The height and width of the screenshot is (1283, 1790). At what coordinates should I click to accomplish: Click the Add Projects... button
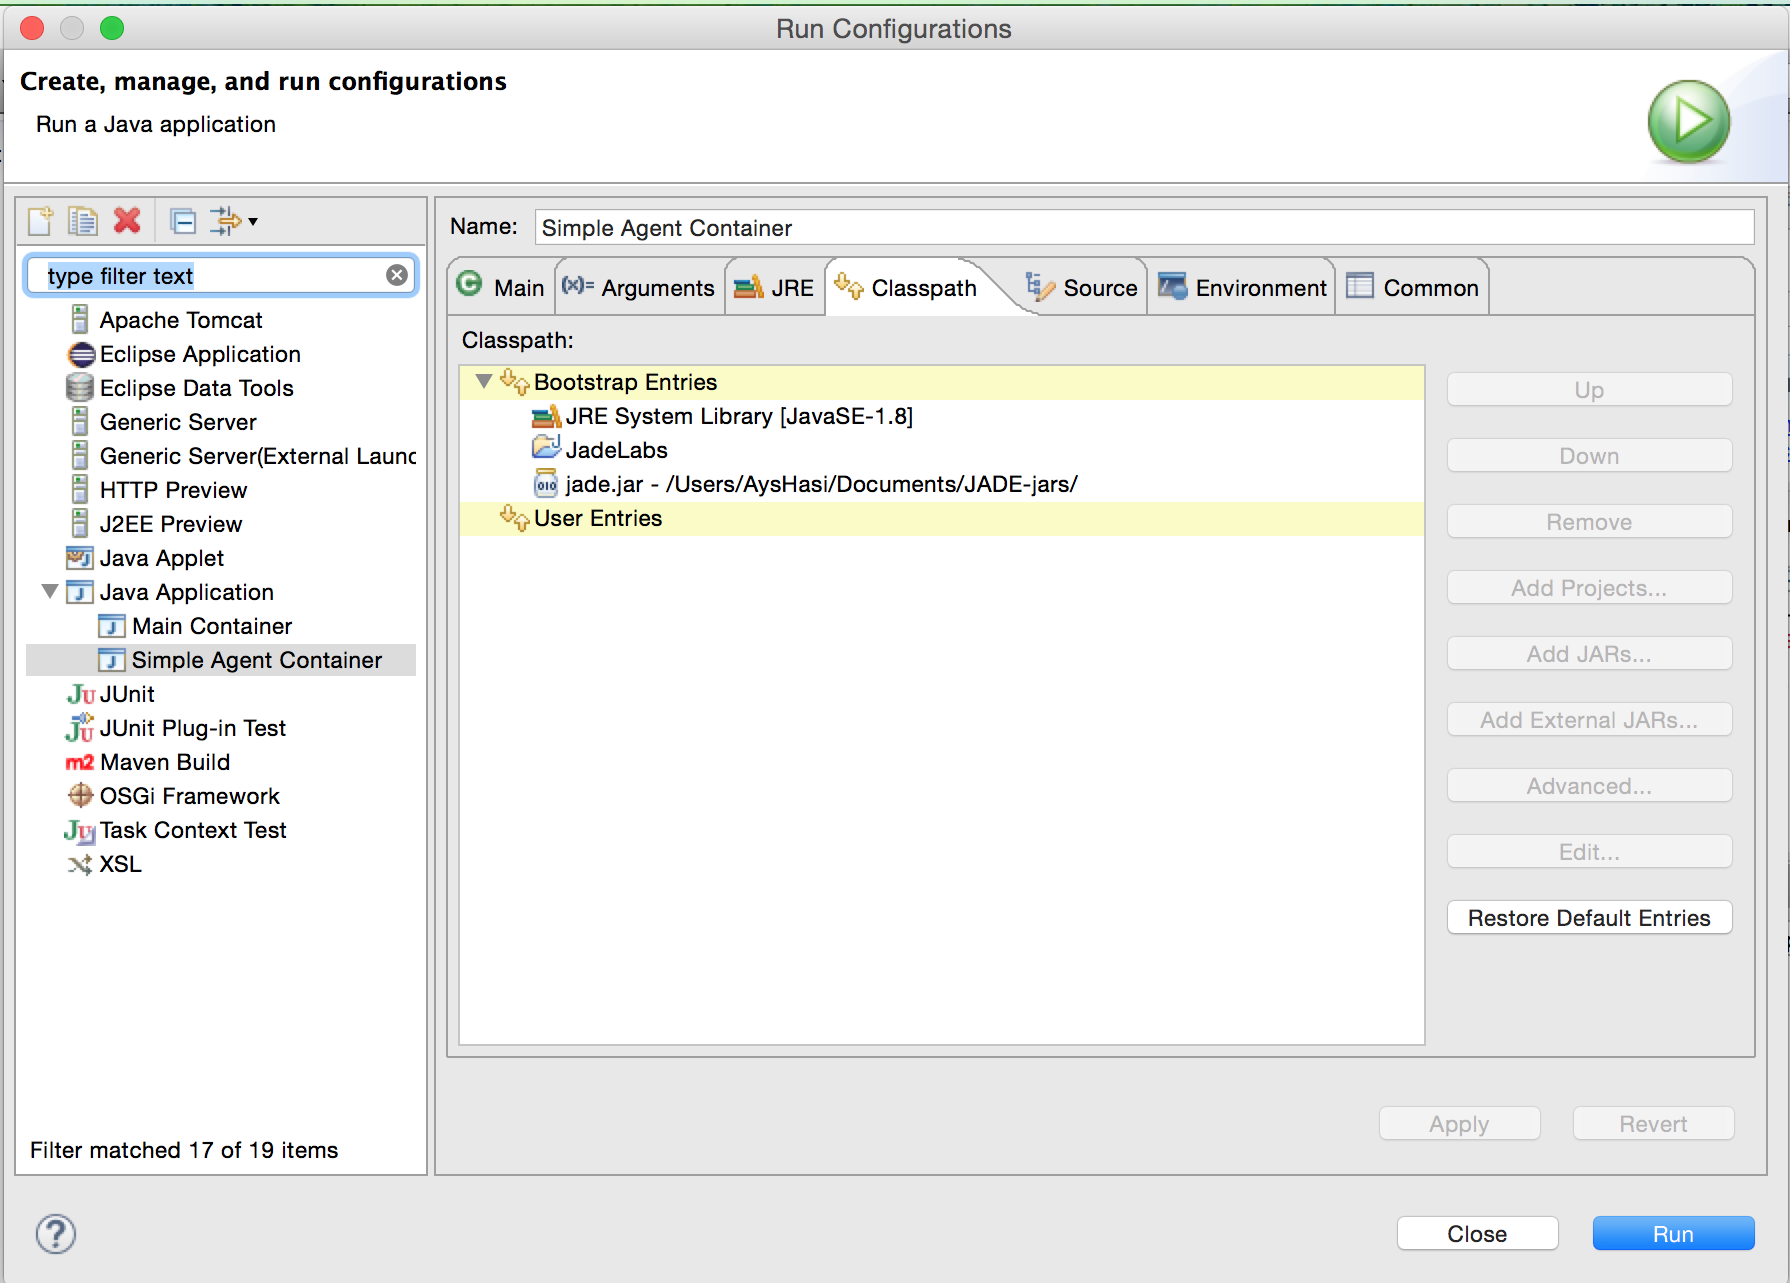coord(1589,588)
